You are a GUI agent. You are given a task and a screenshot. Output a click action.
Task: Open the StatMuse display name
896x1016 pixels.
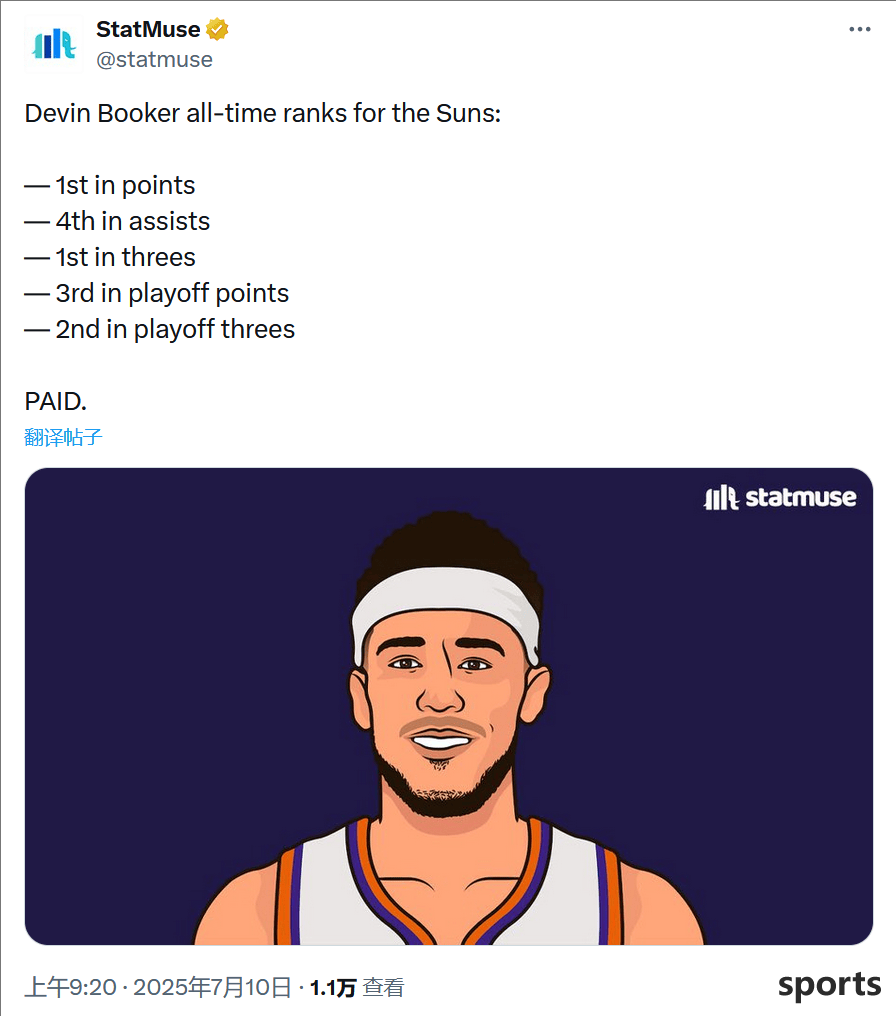148,29
